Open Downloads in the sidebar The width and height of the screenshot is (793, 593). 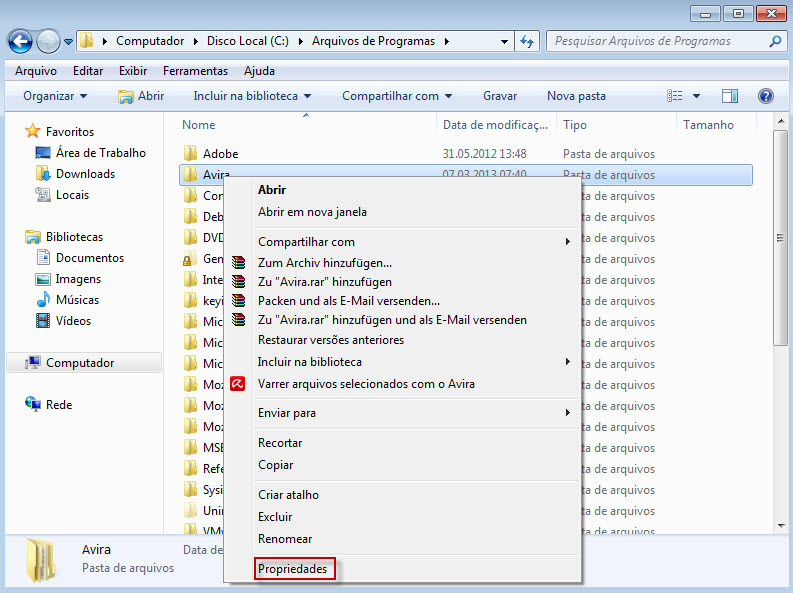coord(75,174)
